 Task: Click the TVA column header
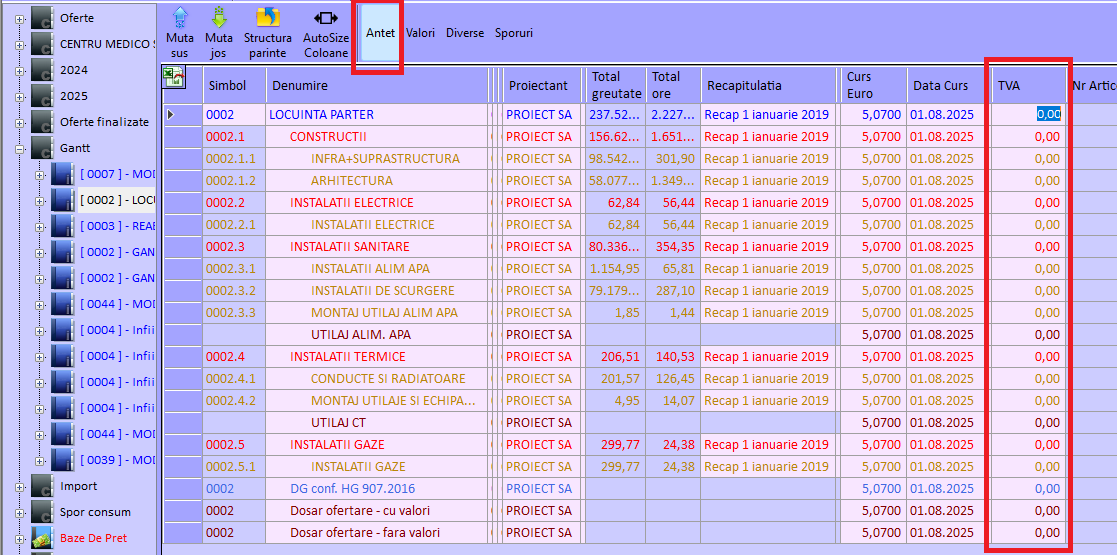(1027, 86)
